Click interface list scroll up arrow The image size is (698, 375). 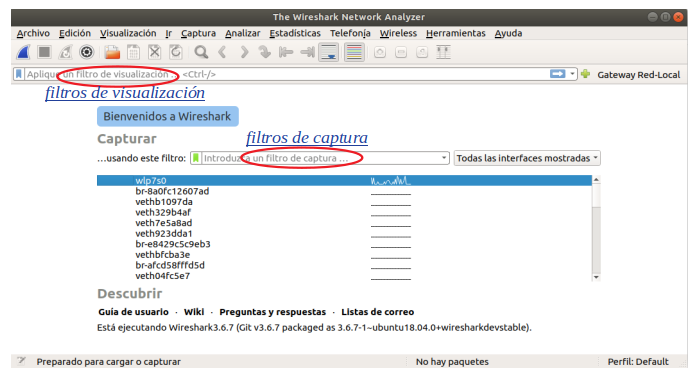pos(596,179)
